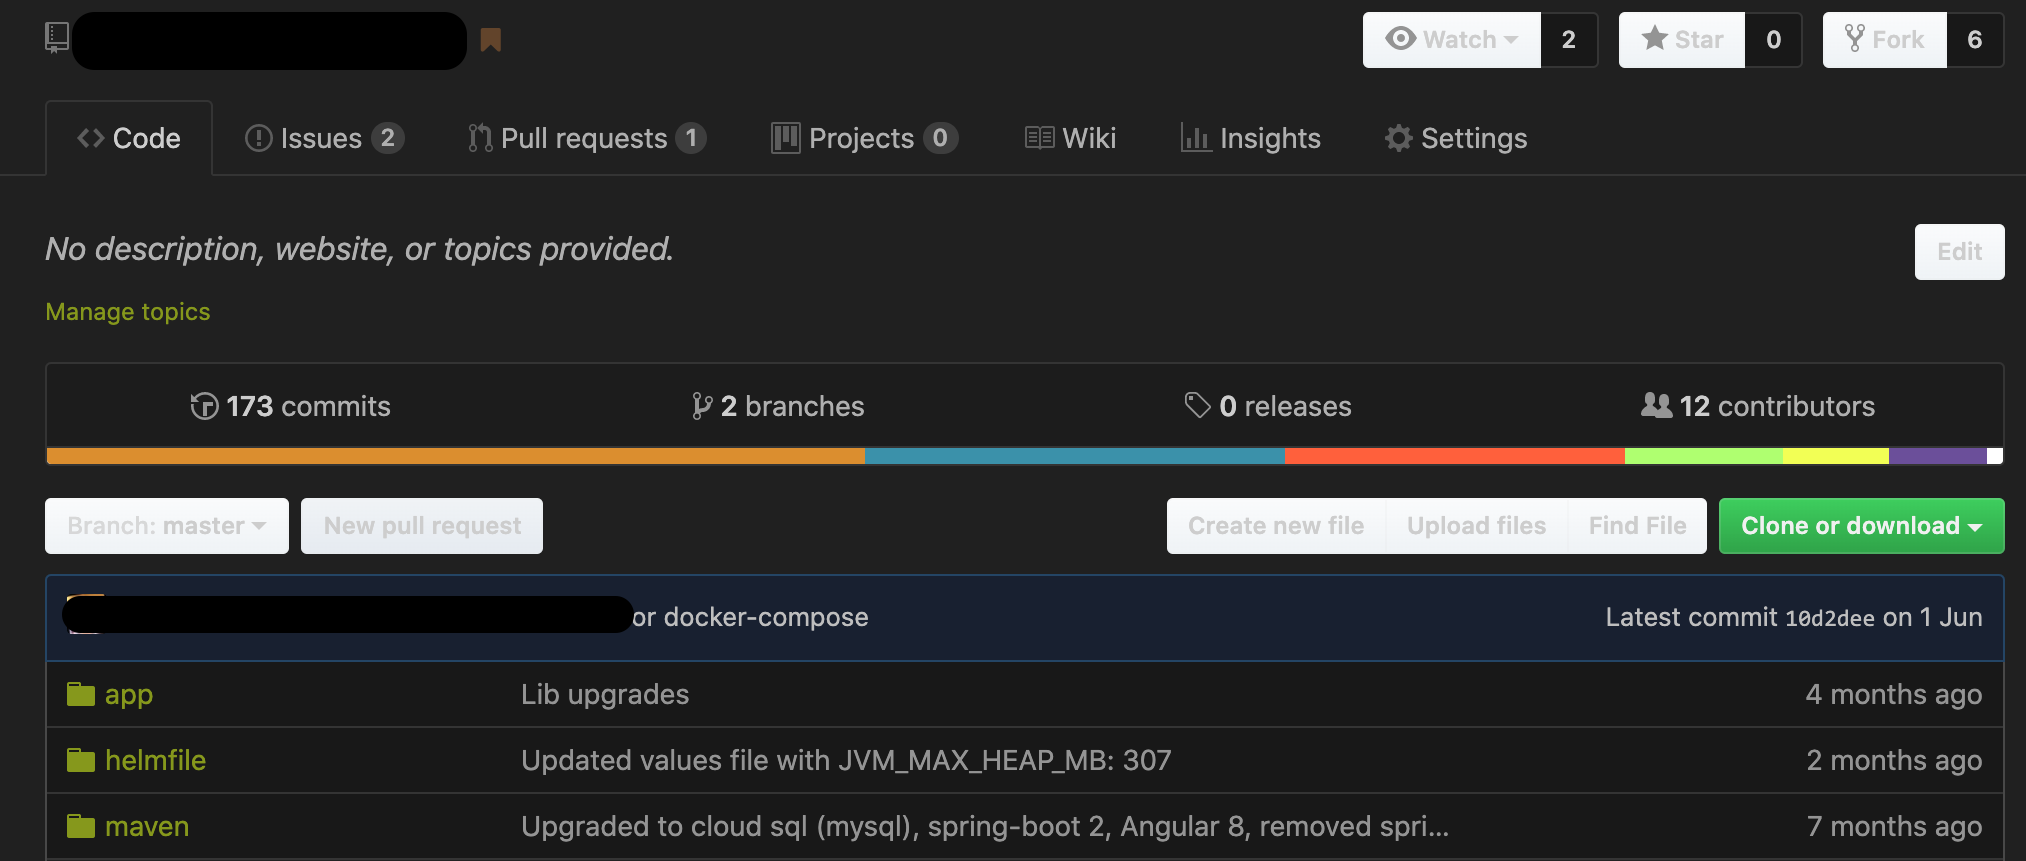This screenshot has width=2026, height=861.
Task: Click the Find File button
Action: [1637, 525]
